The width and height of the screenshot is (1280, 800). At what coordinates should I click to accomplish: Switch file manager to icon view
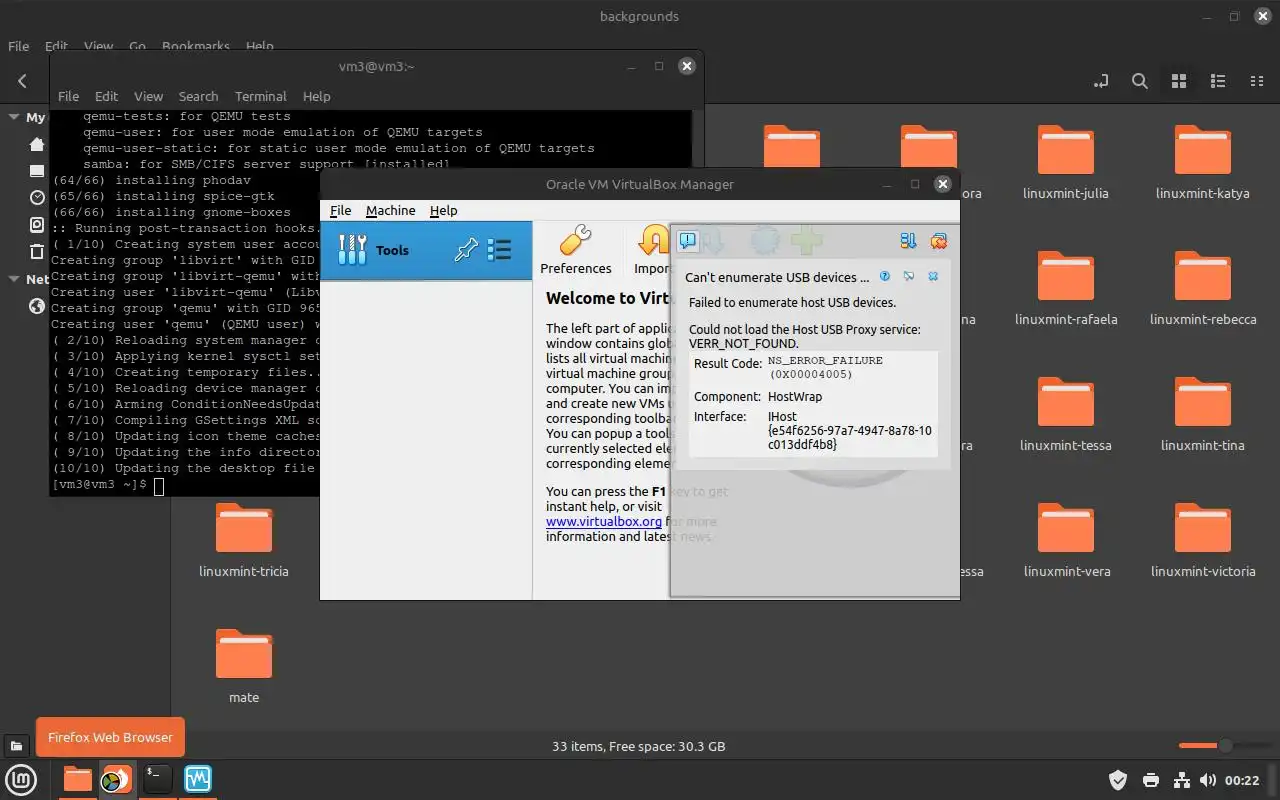1179,81
